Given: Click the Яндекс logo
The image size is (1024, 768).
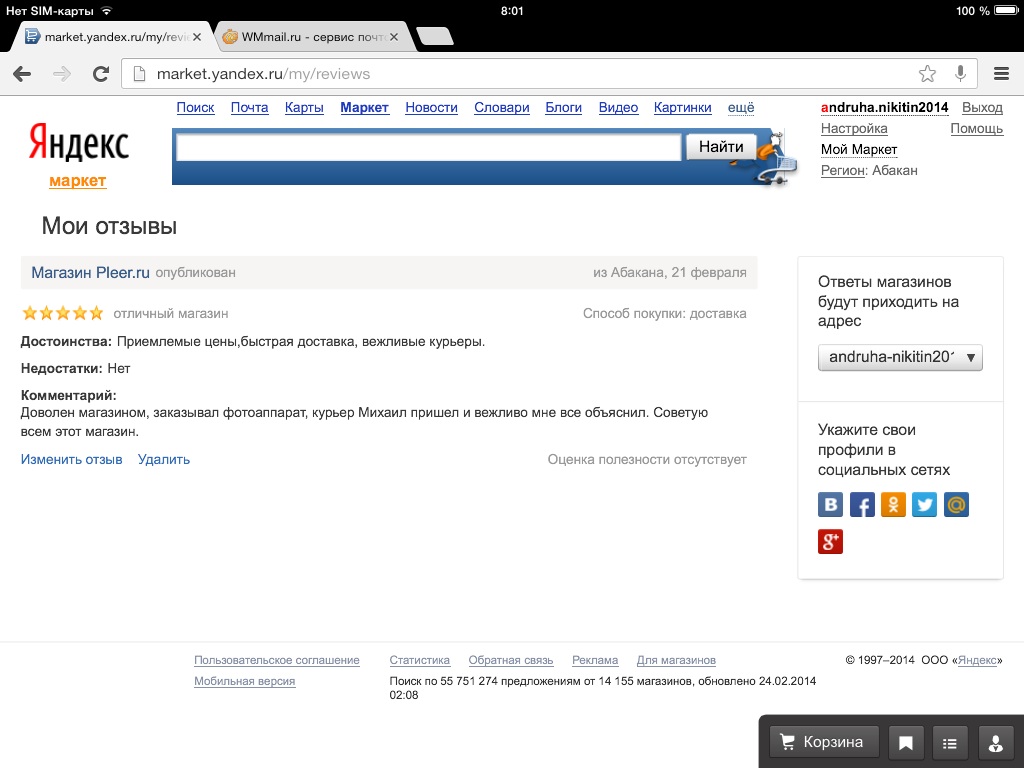Looking at the screenshot, I should click(78, 142).
